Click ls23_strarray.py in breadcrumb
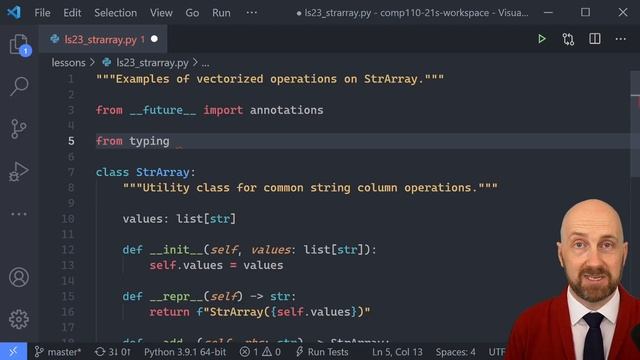Image resolution: width=640 pixels, height=360 pixels. tap(152, 63)
